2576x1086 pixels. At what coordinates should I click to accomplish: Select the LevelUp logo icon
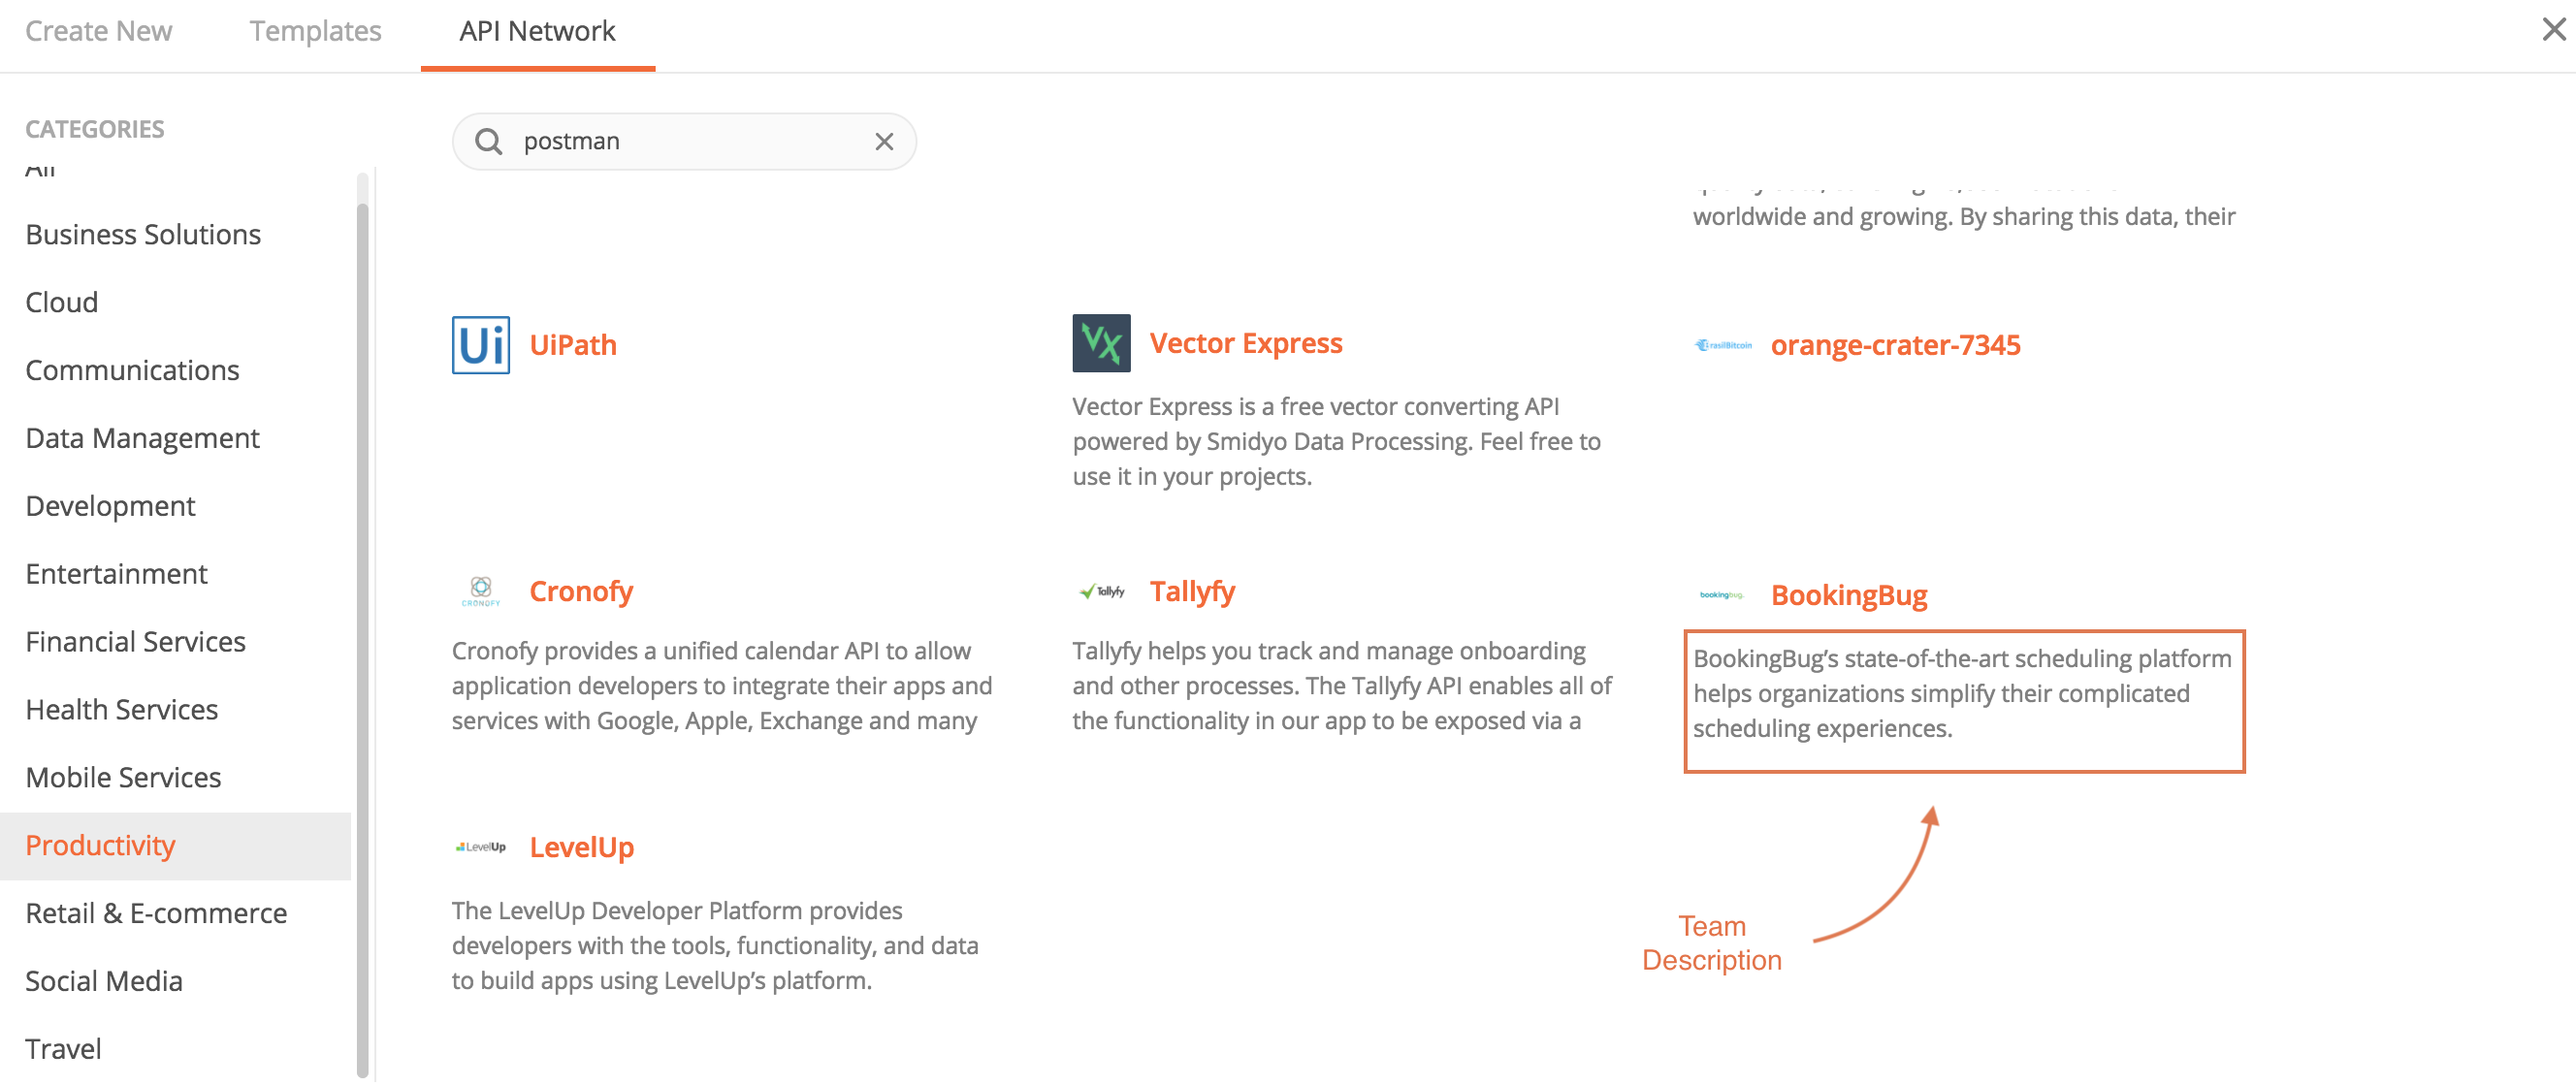[480, 846]
